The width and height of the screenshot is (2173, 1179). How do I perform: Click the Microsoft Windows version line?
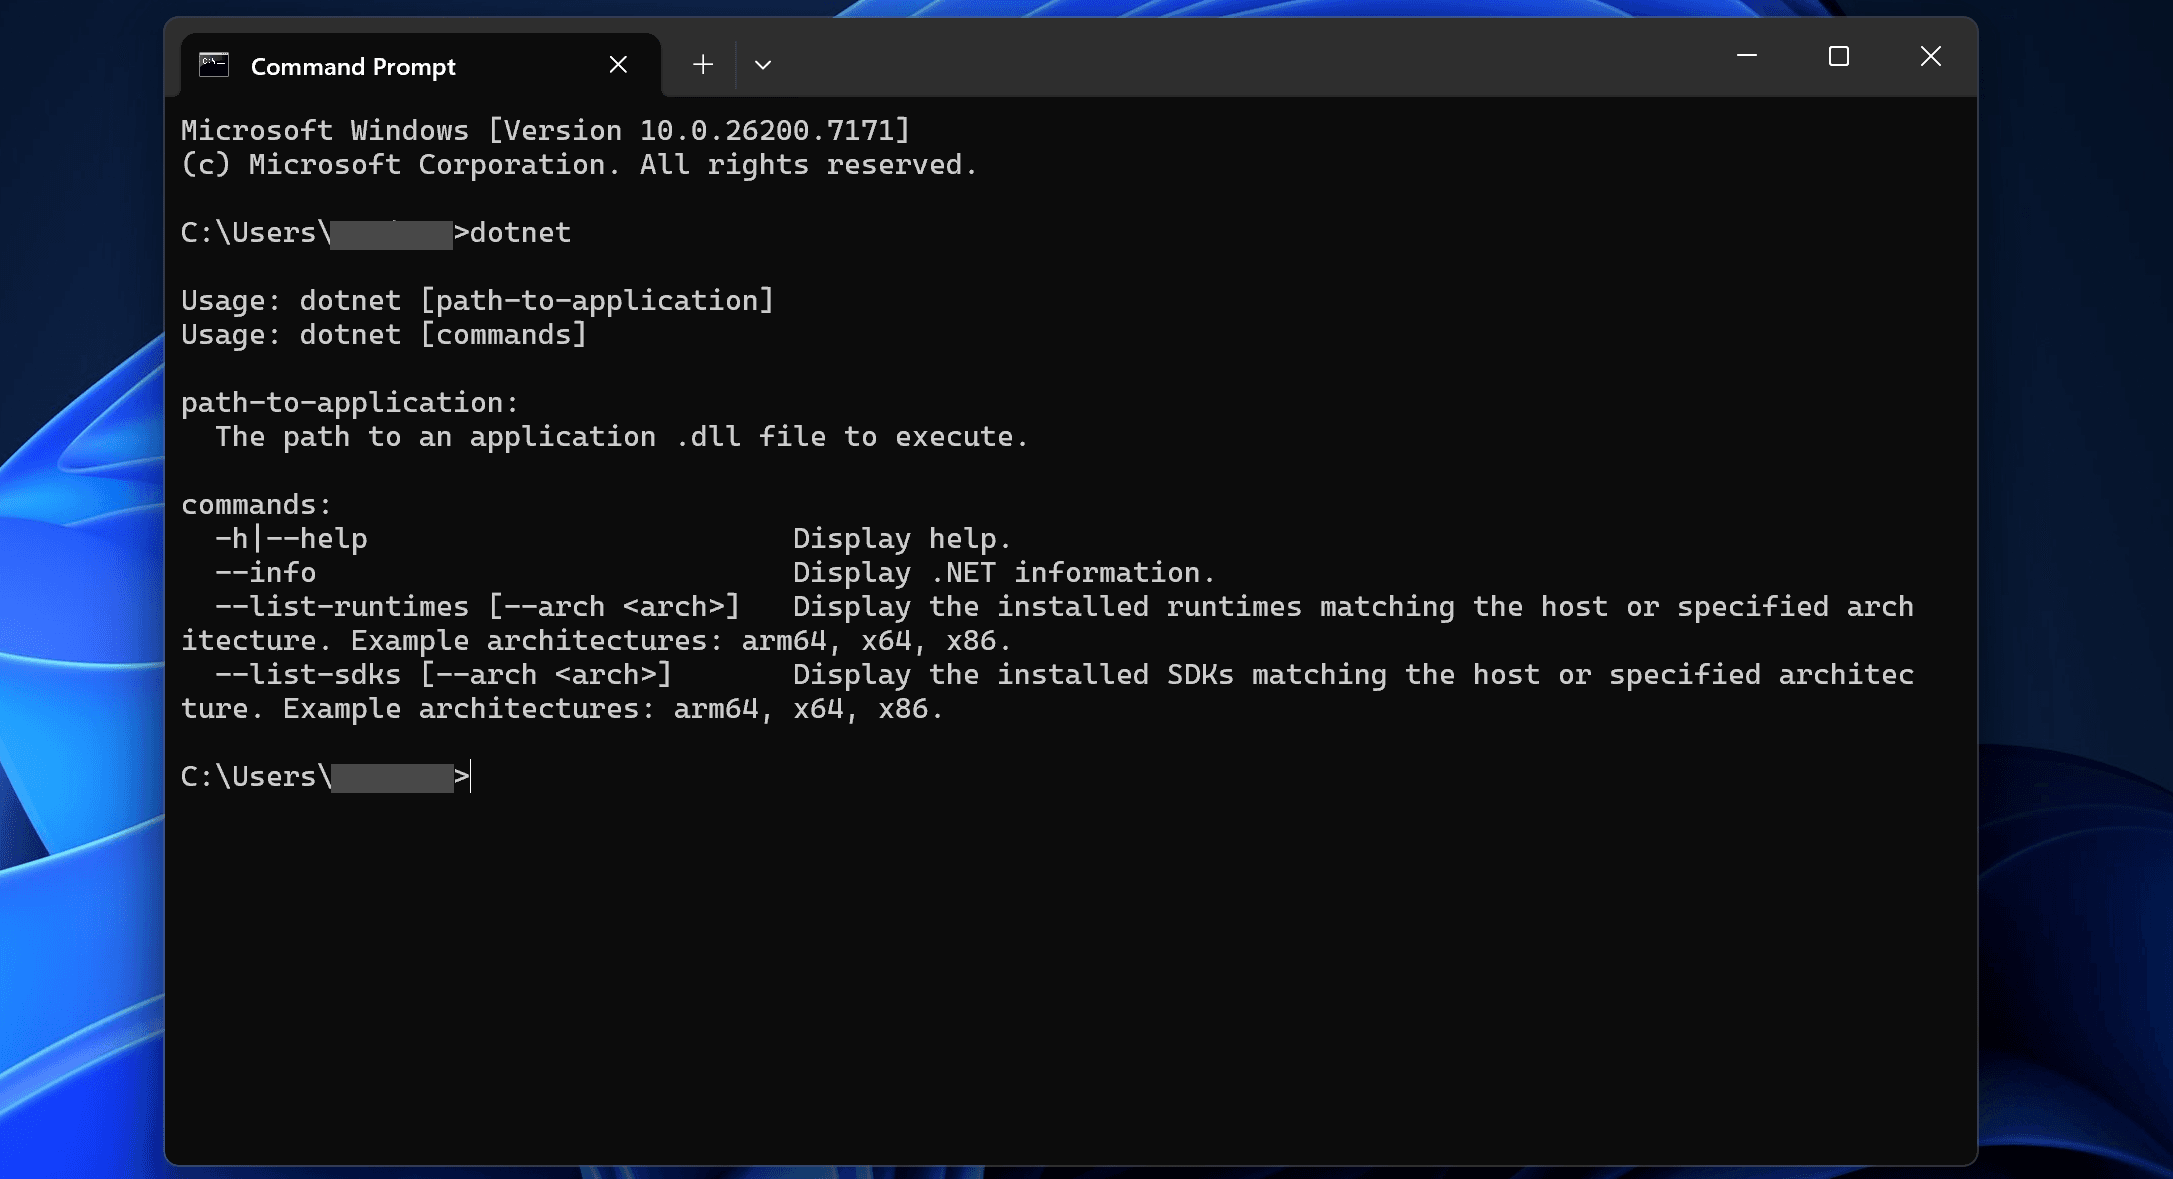click(x=545, y=131)
